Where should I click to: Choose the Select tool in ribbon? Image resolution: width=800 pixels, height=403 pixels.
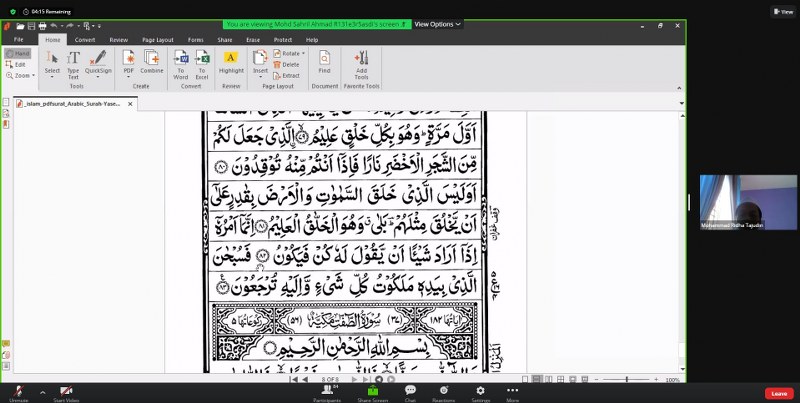[52, 64]
